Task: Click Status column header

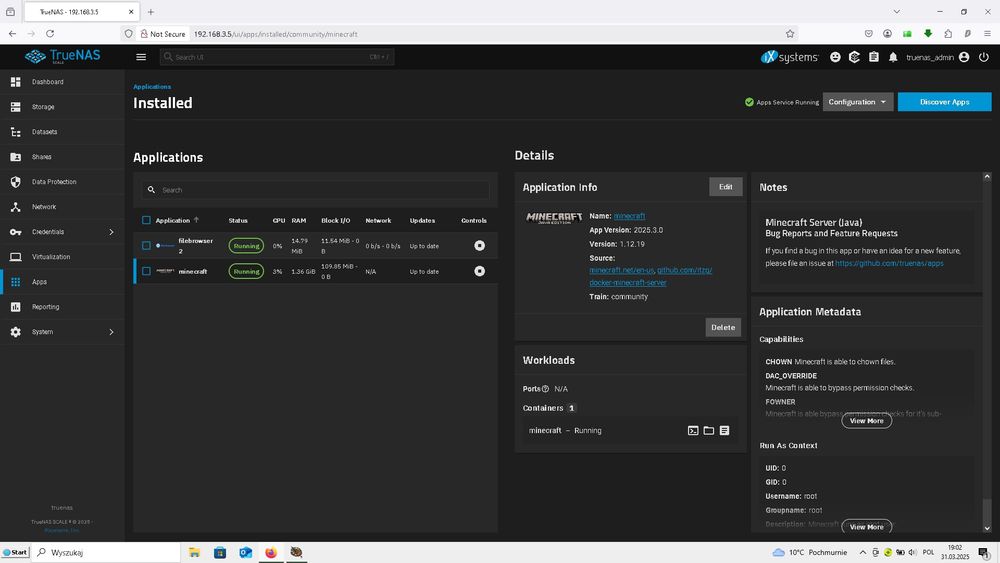Action: [x=238, y=221]
